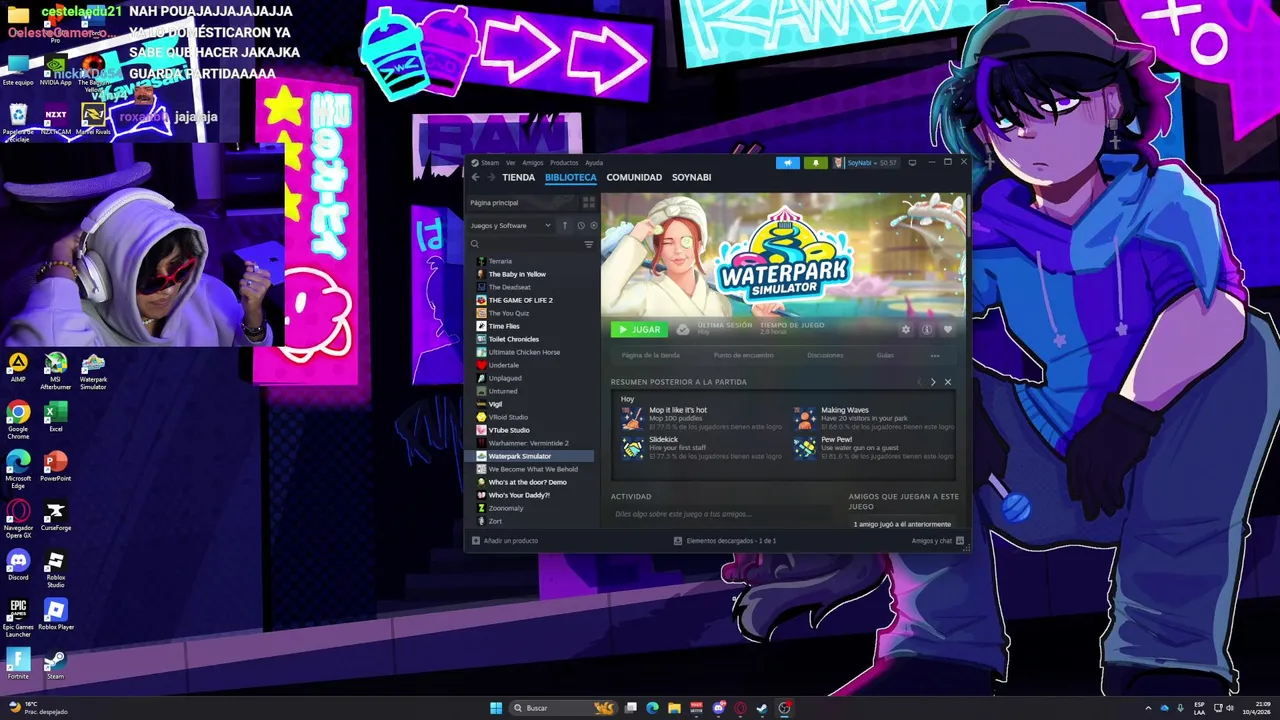
Task: Open Discord desktop icon
Action: pos(18,566)
